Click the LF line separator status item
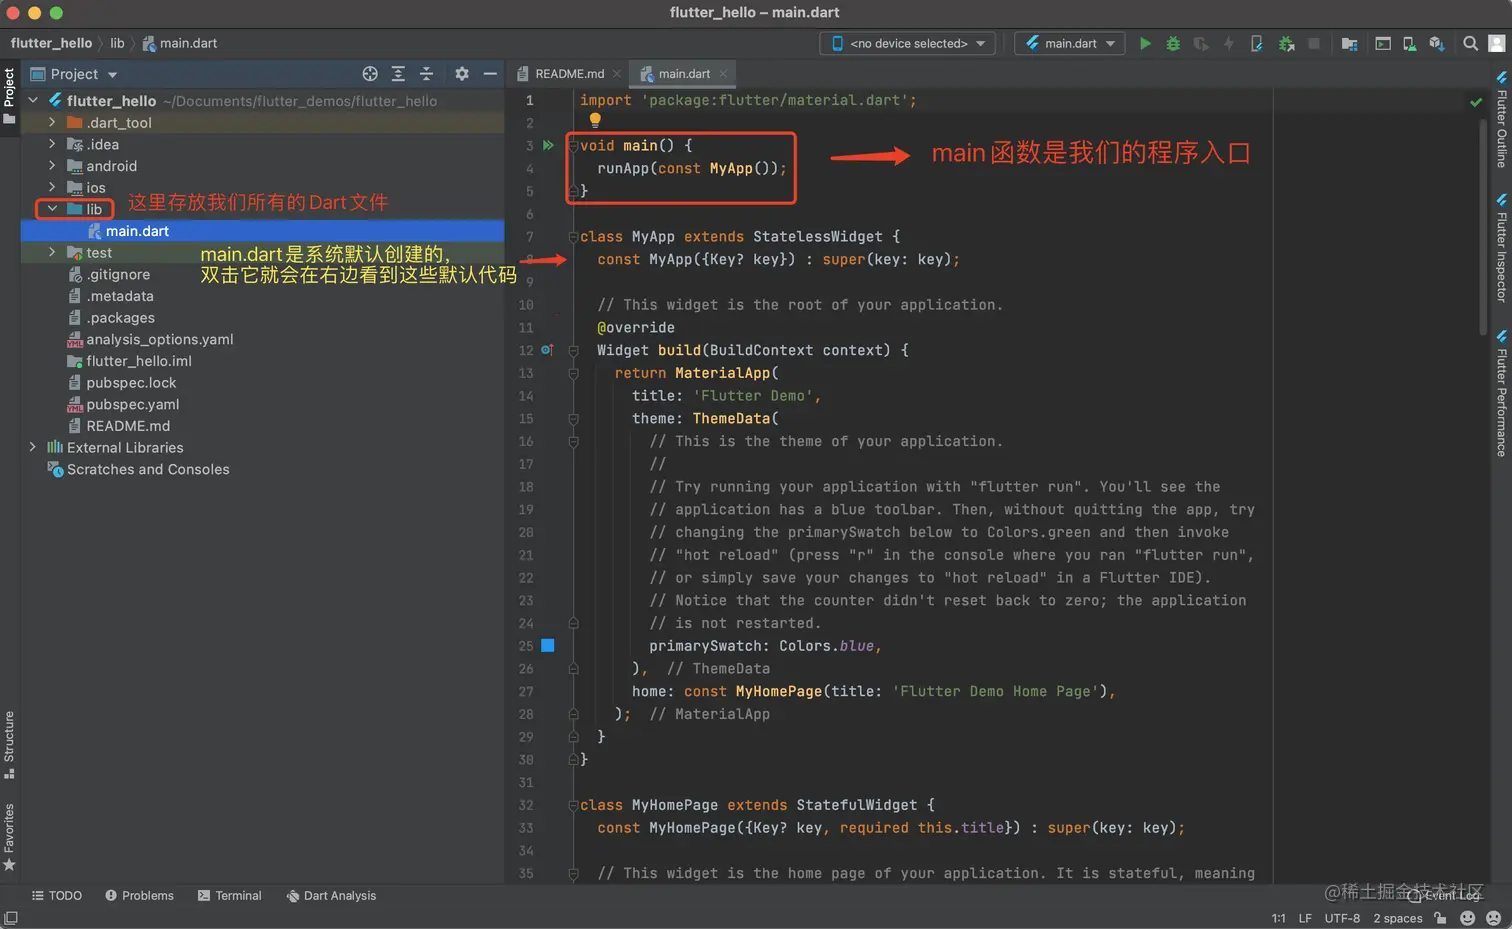Viewport: 1512px width, 929px height. click(x=1305, y=918)
